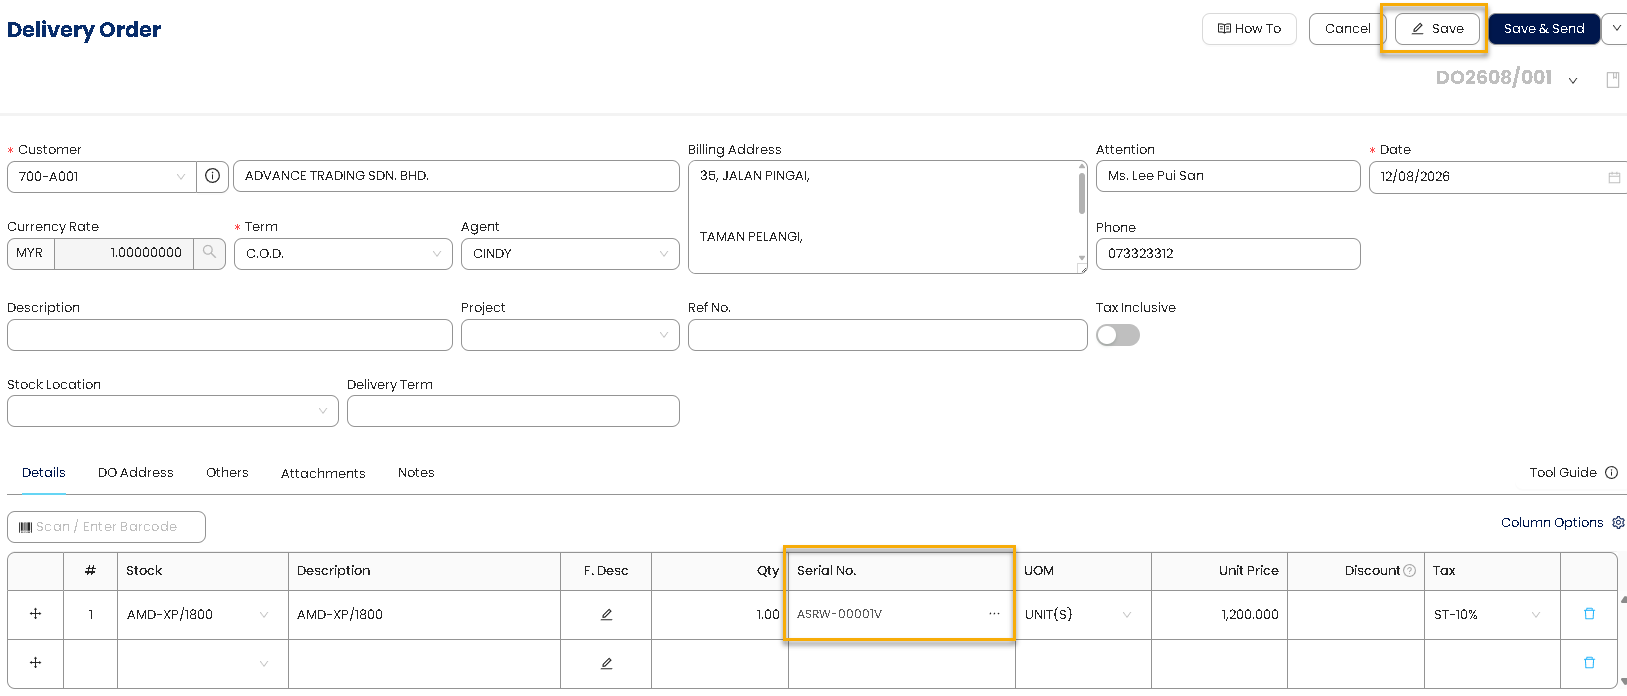Go to the Notes tab
Image resolution: width=1627 pixels, height=696 pixels.
pos(416,473)
